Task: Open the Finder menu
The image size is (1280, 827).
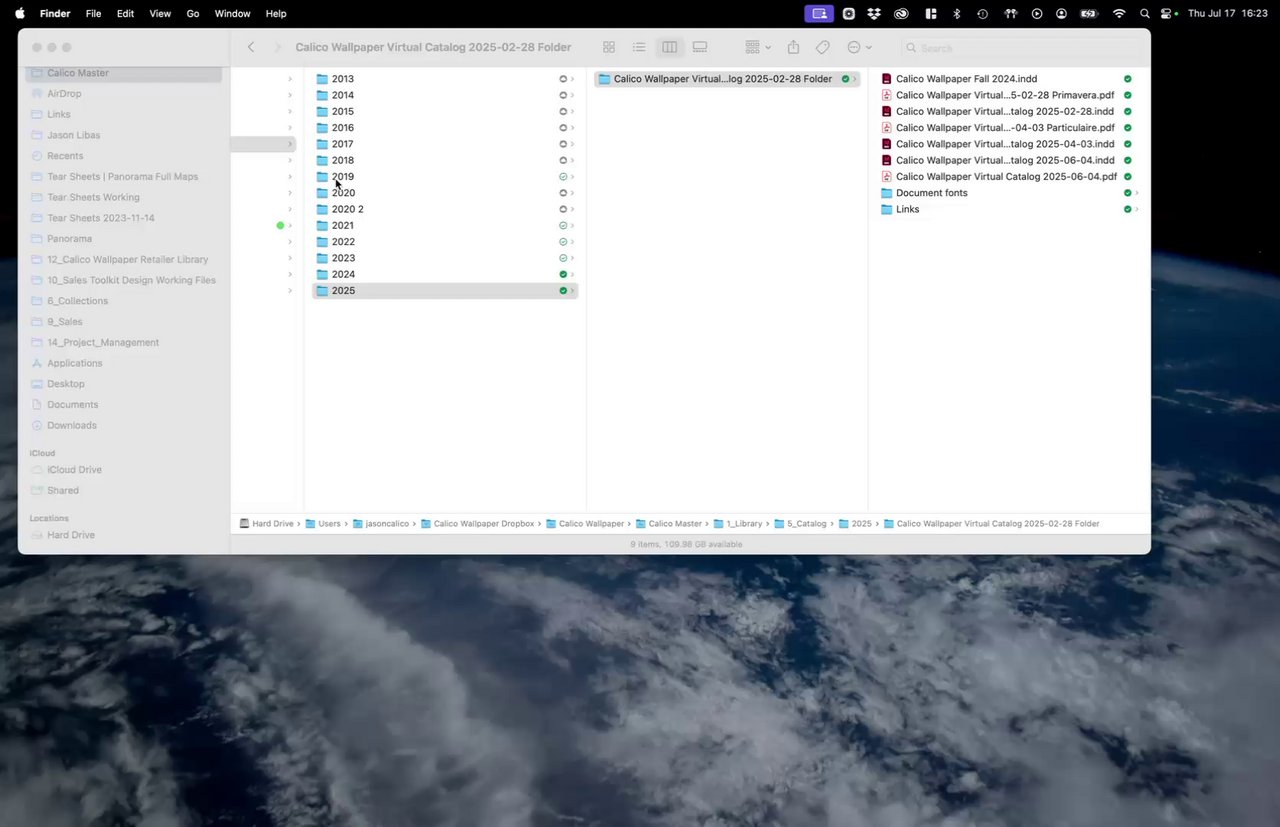Action: (x=55, y=13)
